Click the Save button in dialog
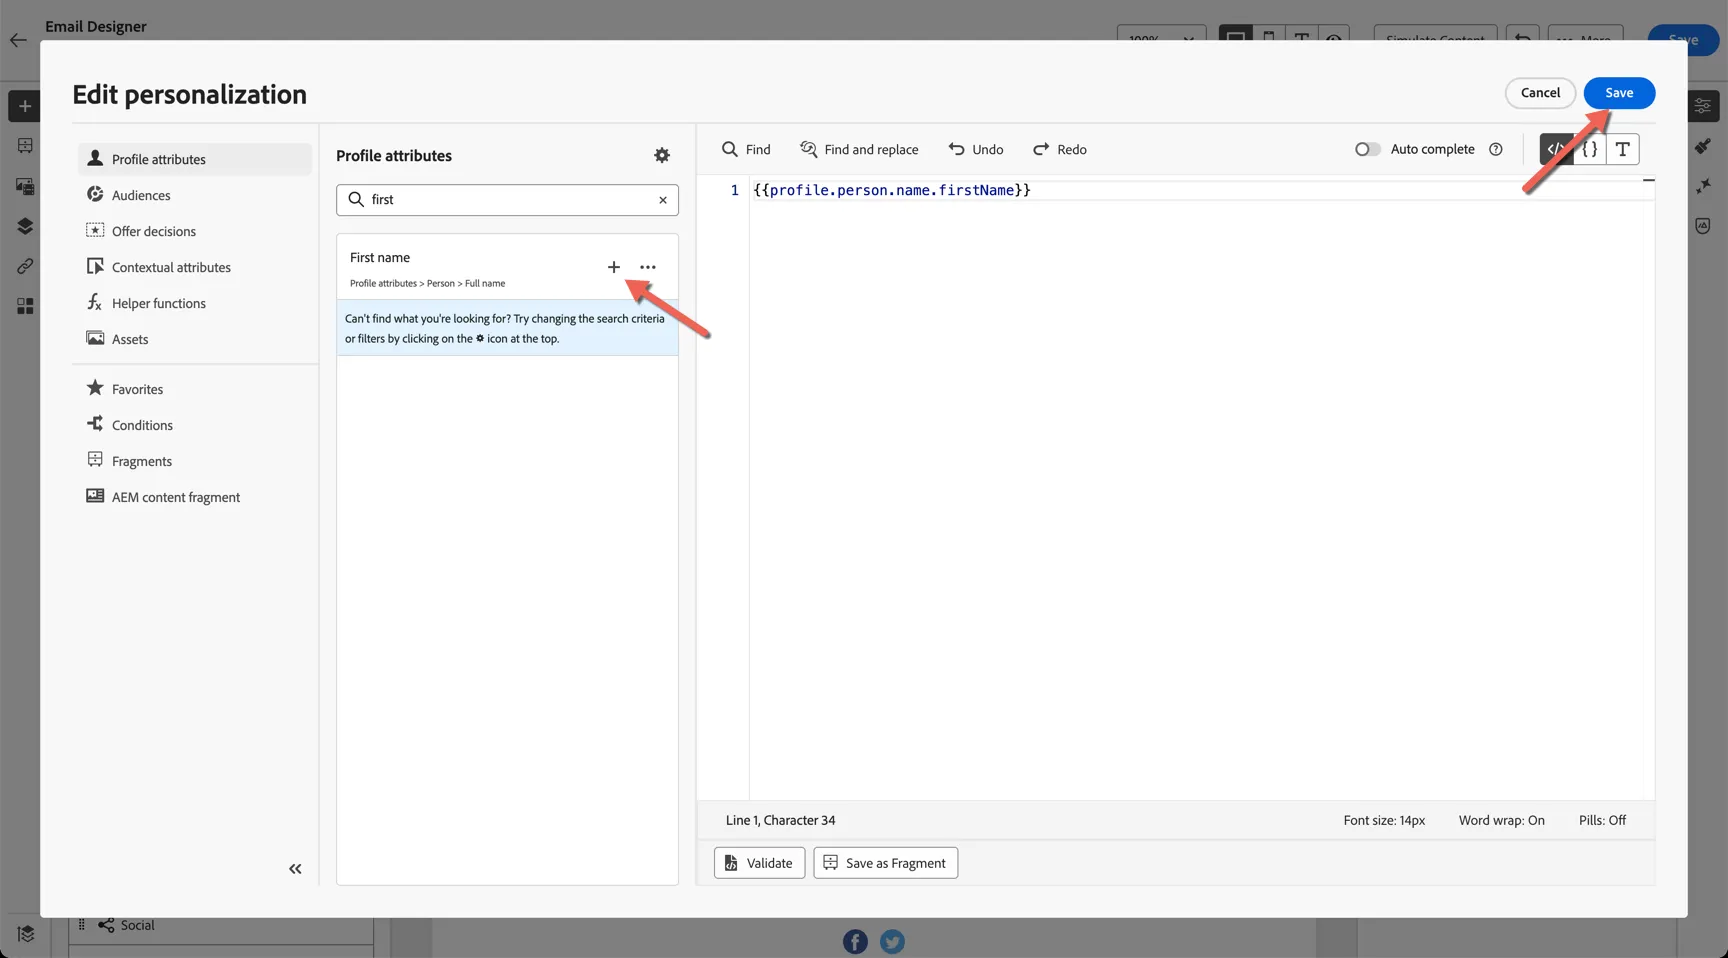Viewport: 1728px width, 958px height. point(1619,93)
